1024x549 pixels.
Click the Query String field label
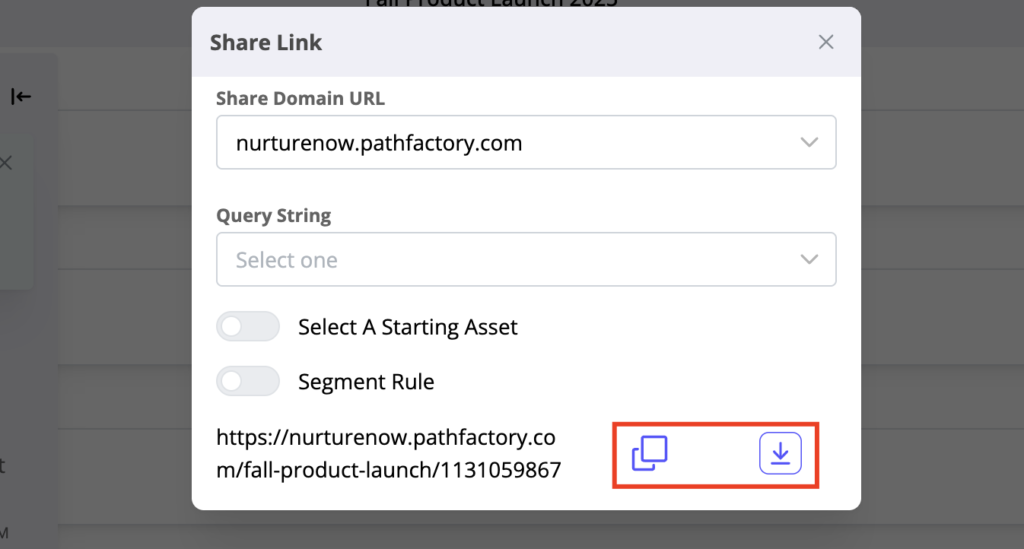(273, 215)
